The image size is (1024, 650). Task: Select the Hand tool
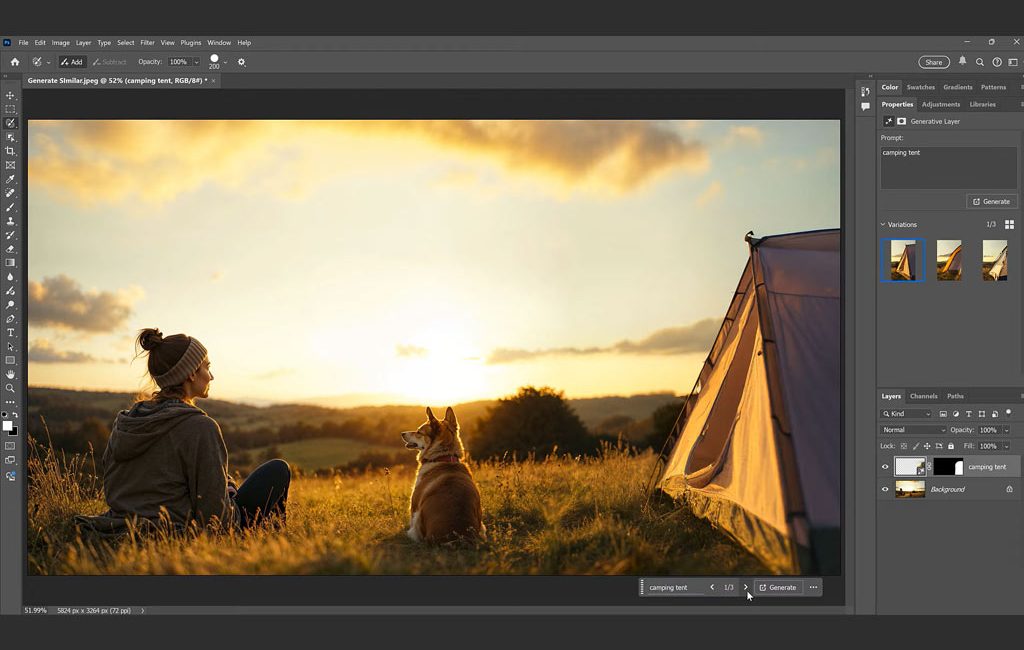click(x=10, y=374)
